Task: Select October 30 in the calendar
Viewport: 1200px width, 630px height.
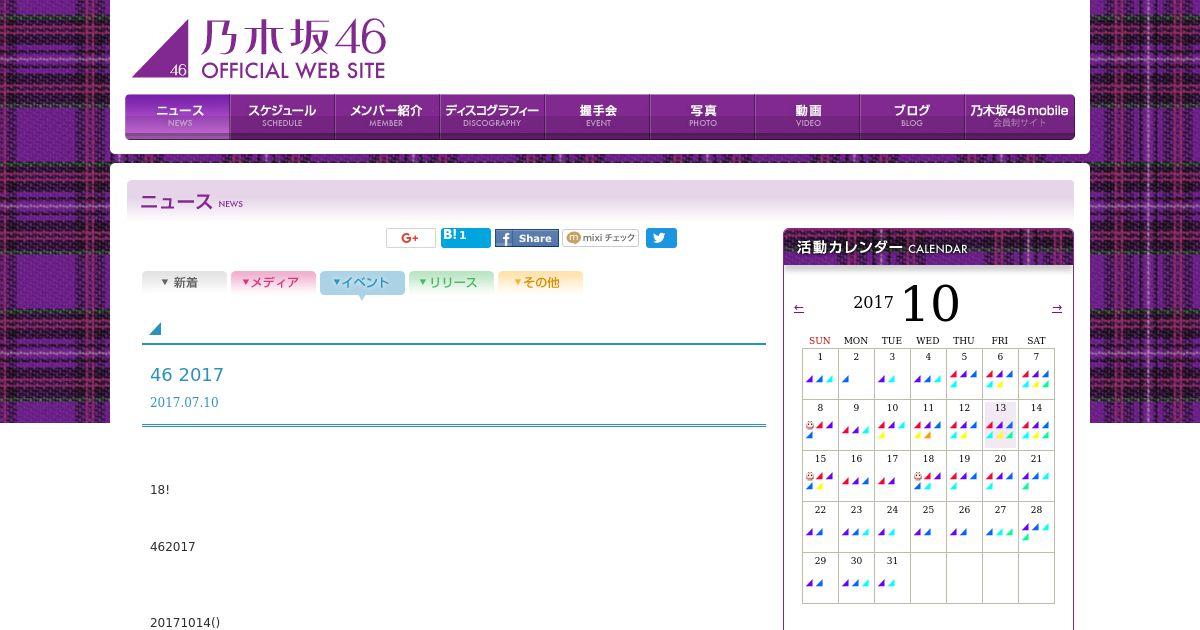Action: pos(856,577)
